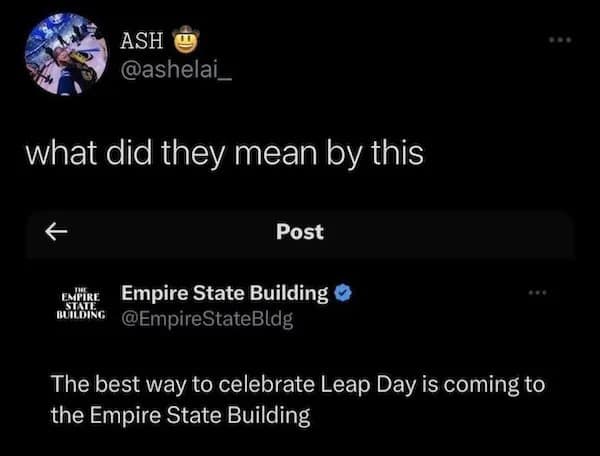The height and width of the screenshot is (456, 600).
Task: Click the words "is coming to" in the post
Action: click(x=489, y=385)
